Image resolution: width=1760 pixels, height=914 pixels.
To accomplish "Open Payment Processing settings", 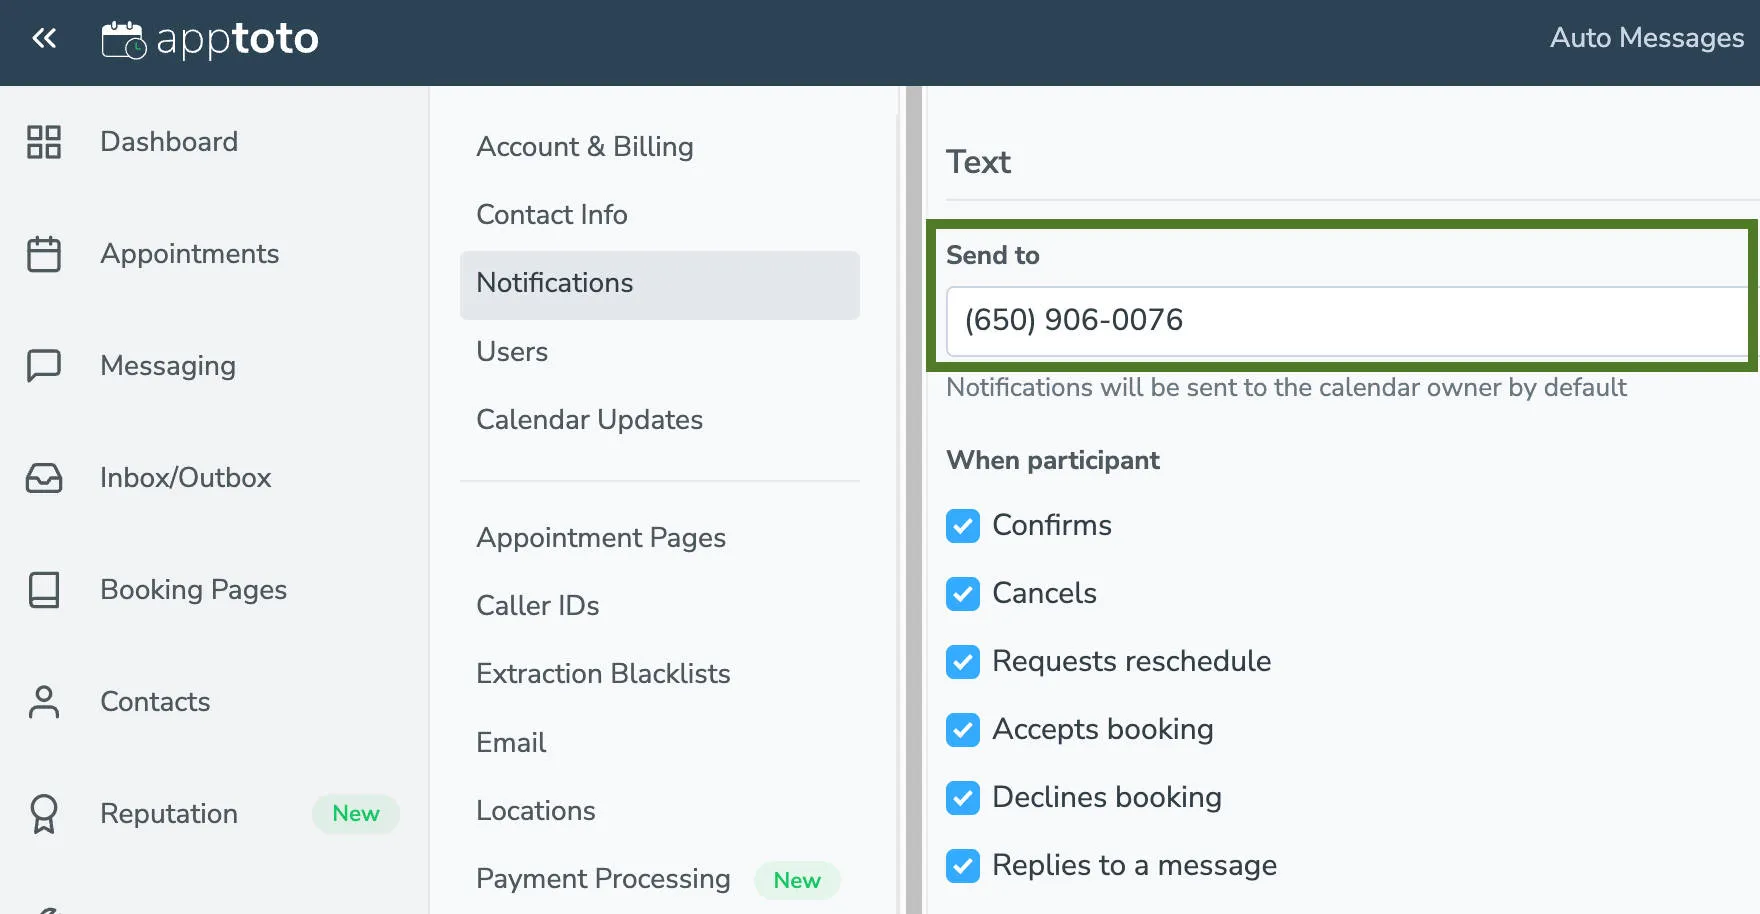I will [x=603, y=879].
